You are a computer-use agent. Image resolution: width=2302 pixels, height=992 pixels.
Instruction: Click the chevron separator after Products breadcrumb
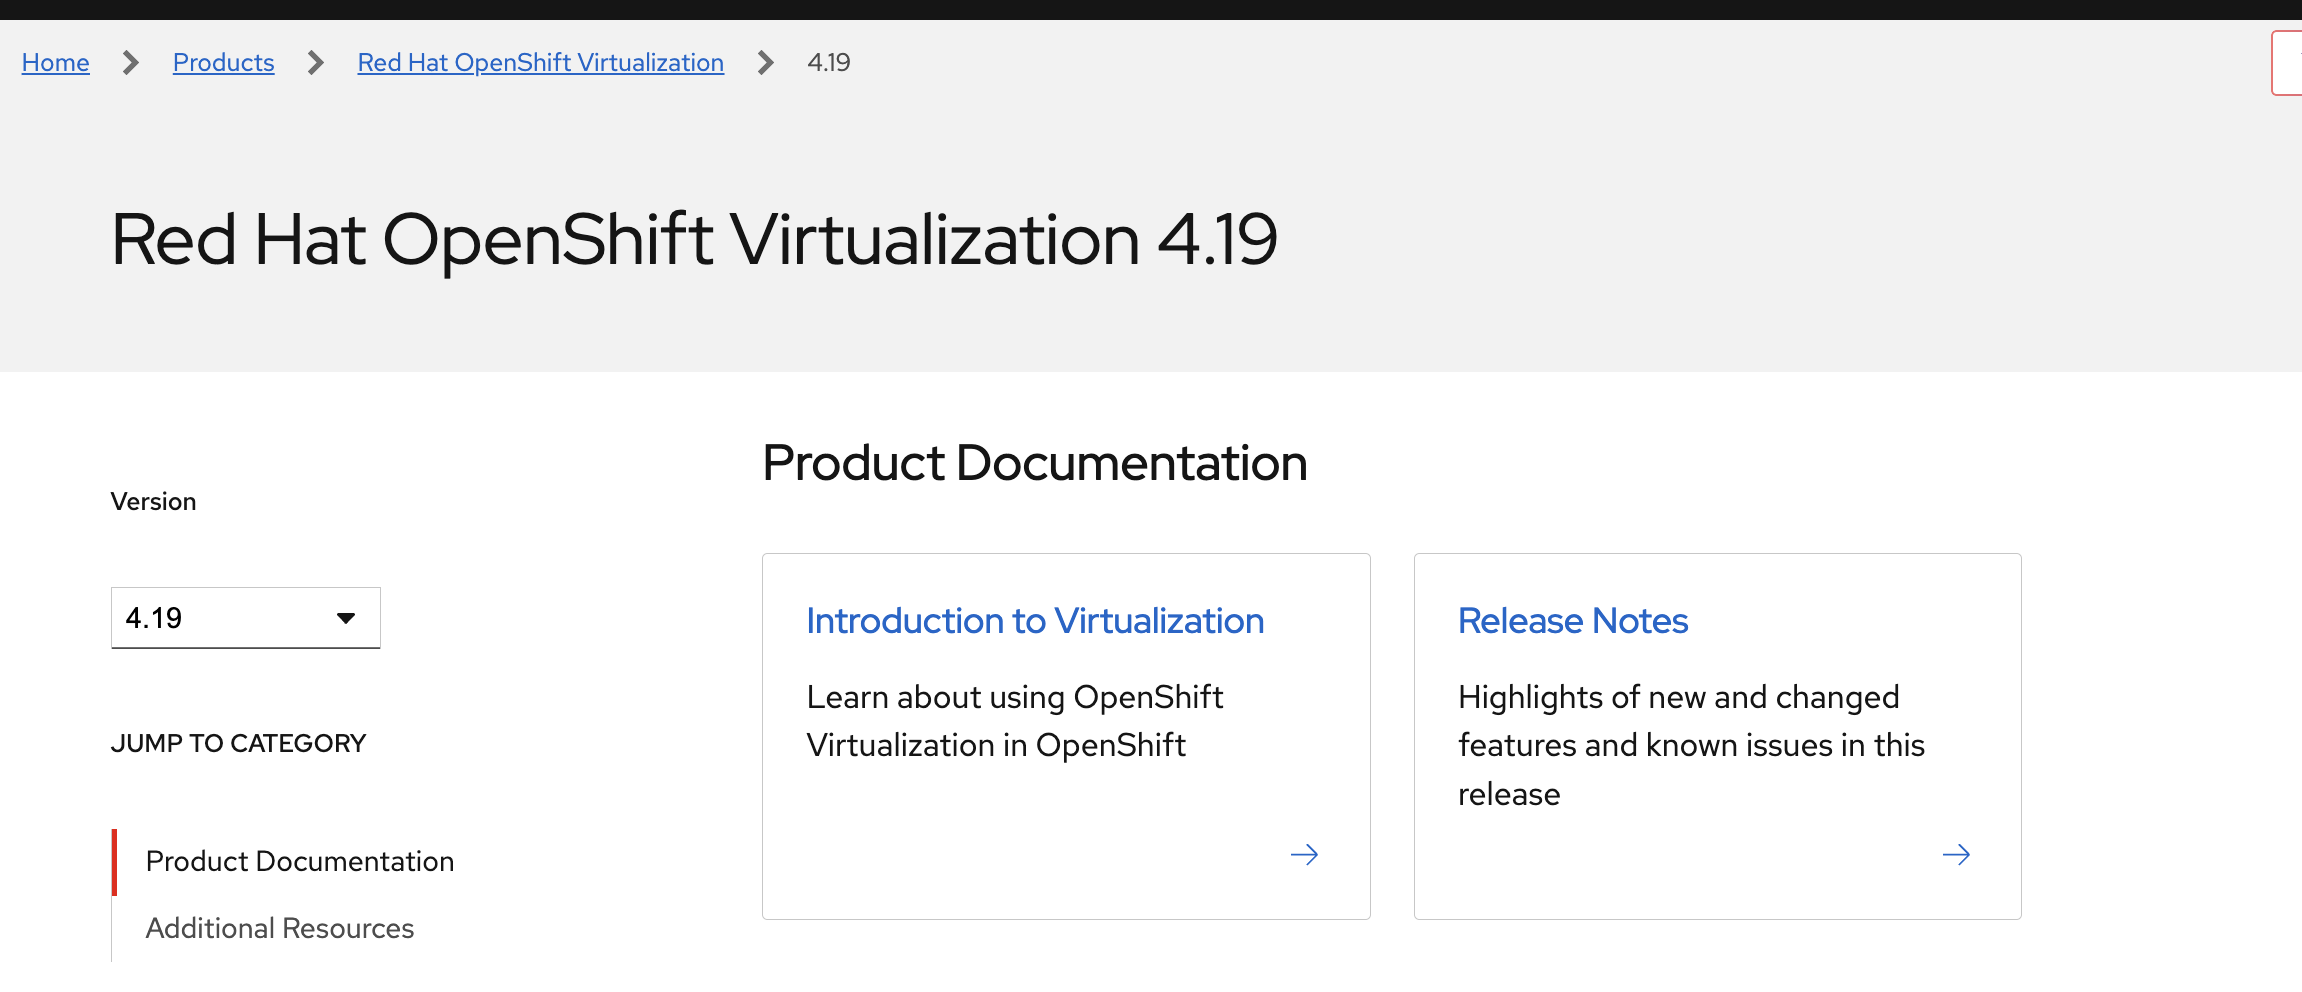click(x=316, y=63)
